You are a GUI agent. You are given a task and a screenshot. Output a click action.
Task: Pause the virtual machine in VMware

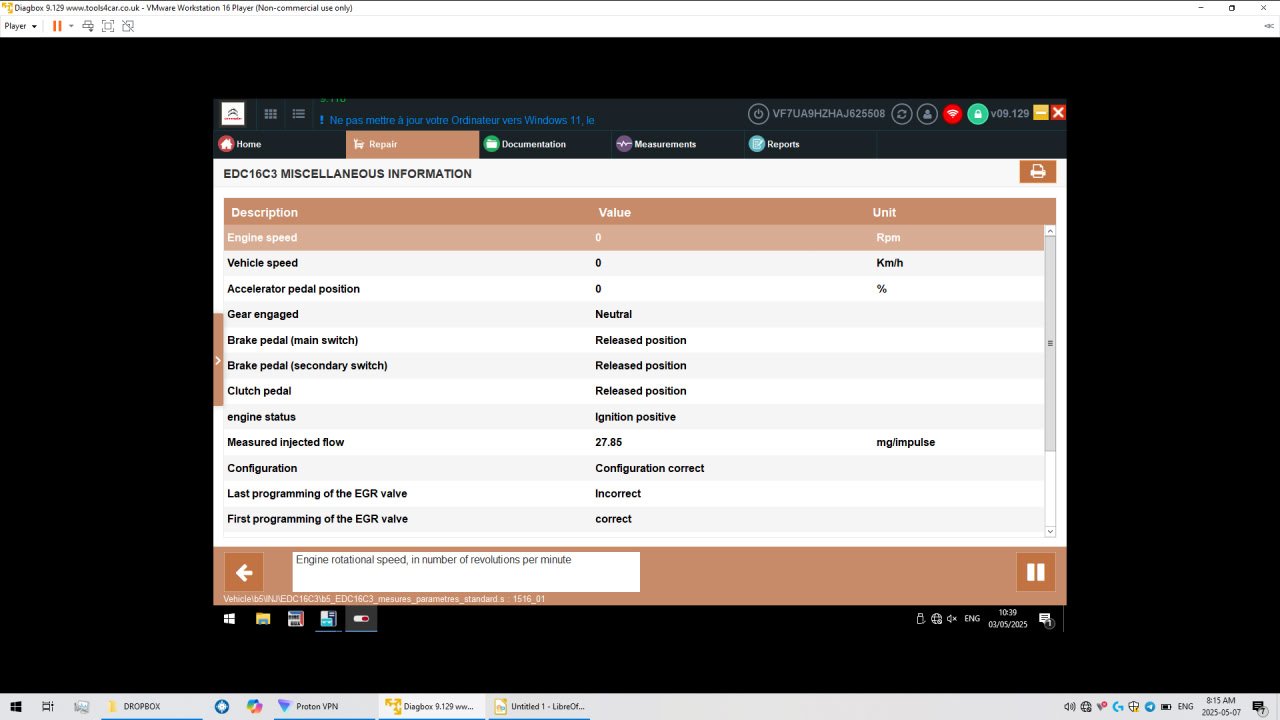point(57,26)
